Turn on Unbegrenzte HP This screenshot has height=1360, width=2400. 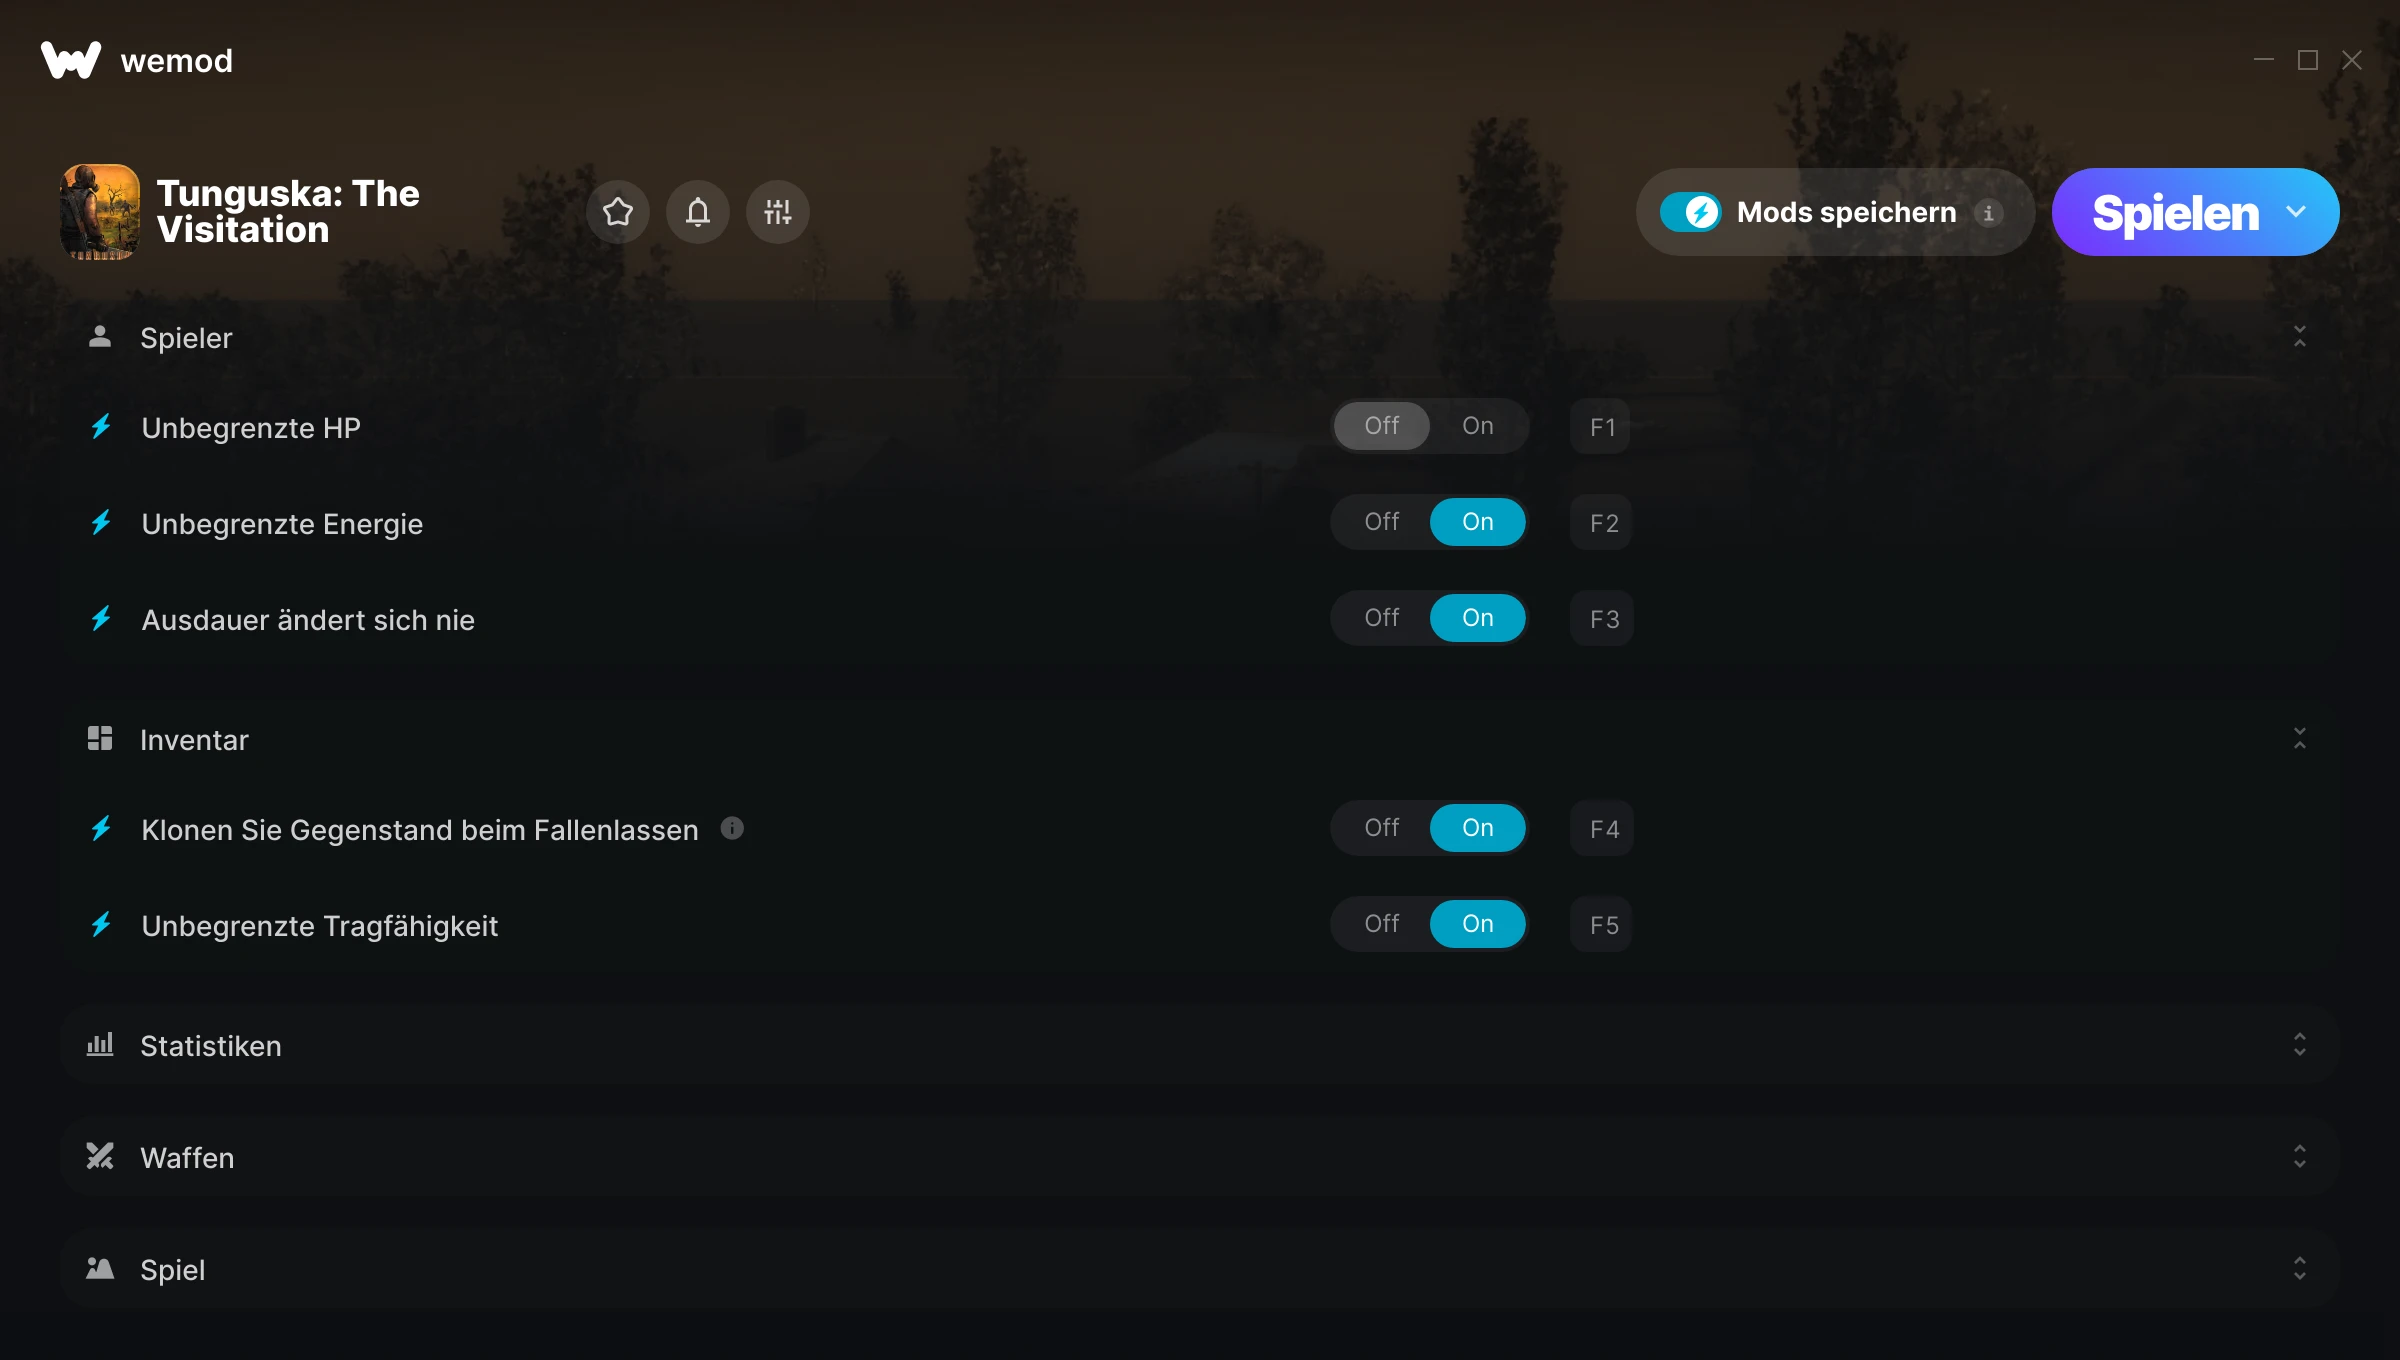(1478, 426)
